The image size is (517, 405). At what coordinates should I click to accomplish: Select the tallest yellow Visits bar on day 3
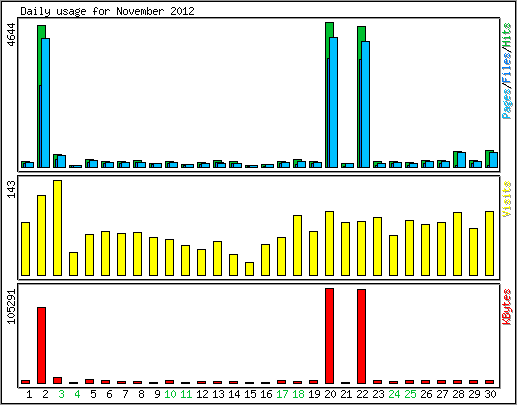point(57,228)
